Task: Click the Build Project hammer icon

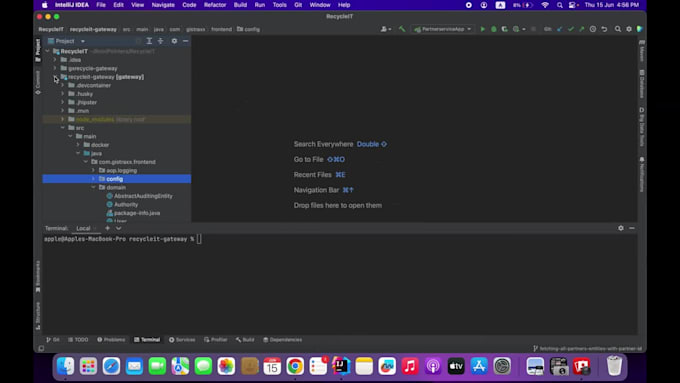Action: 402,29
